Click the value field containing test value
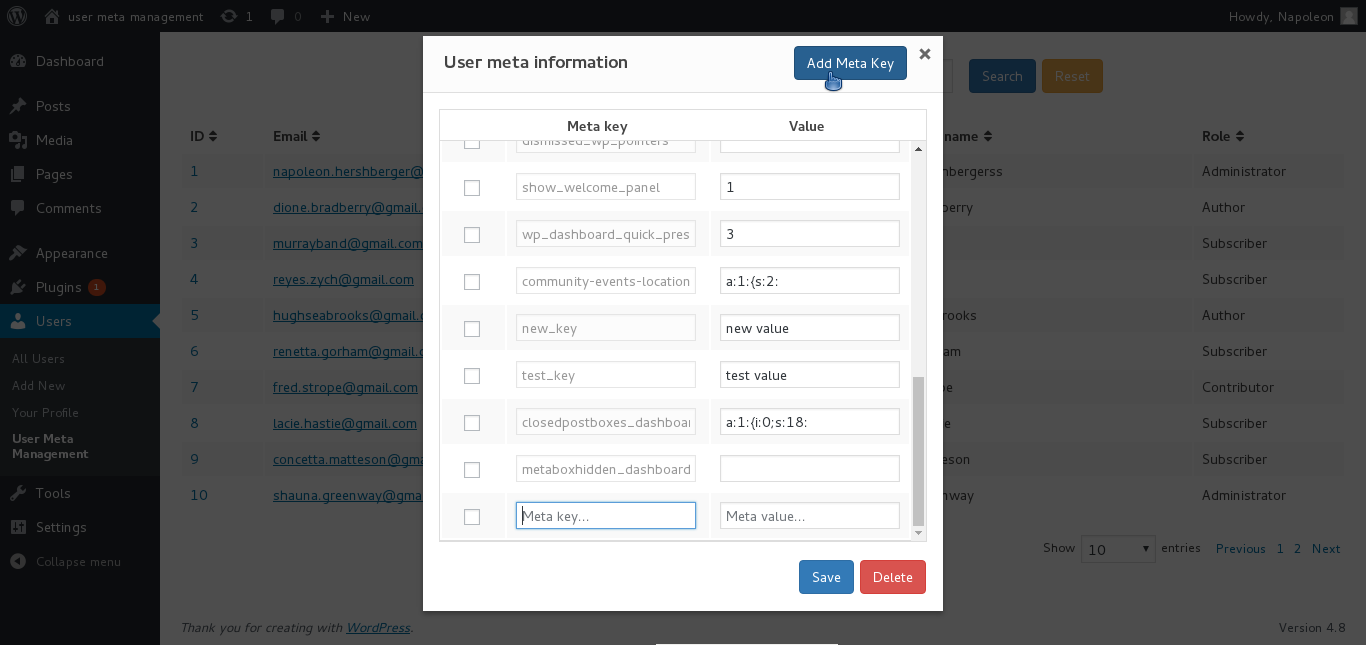1366x645 pixels. [x=810, y=375]
